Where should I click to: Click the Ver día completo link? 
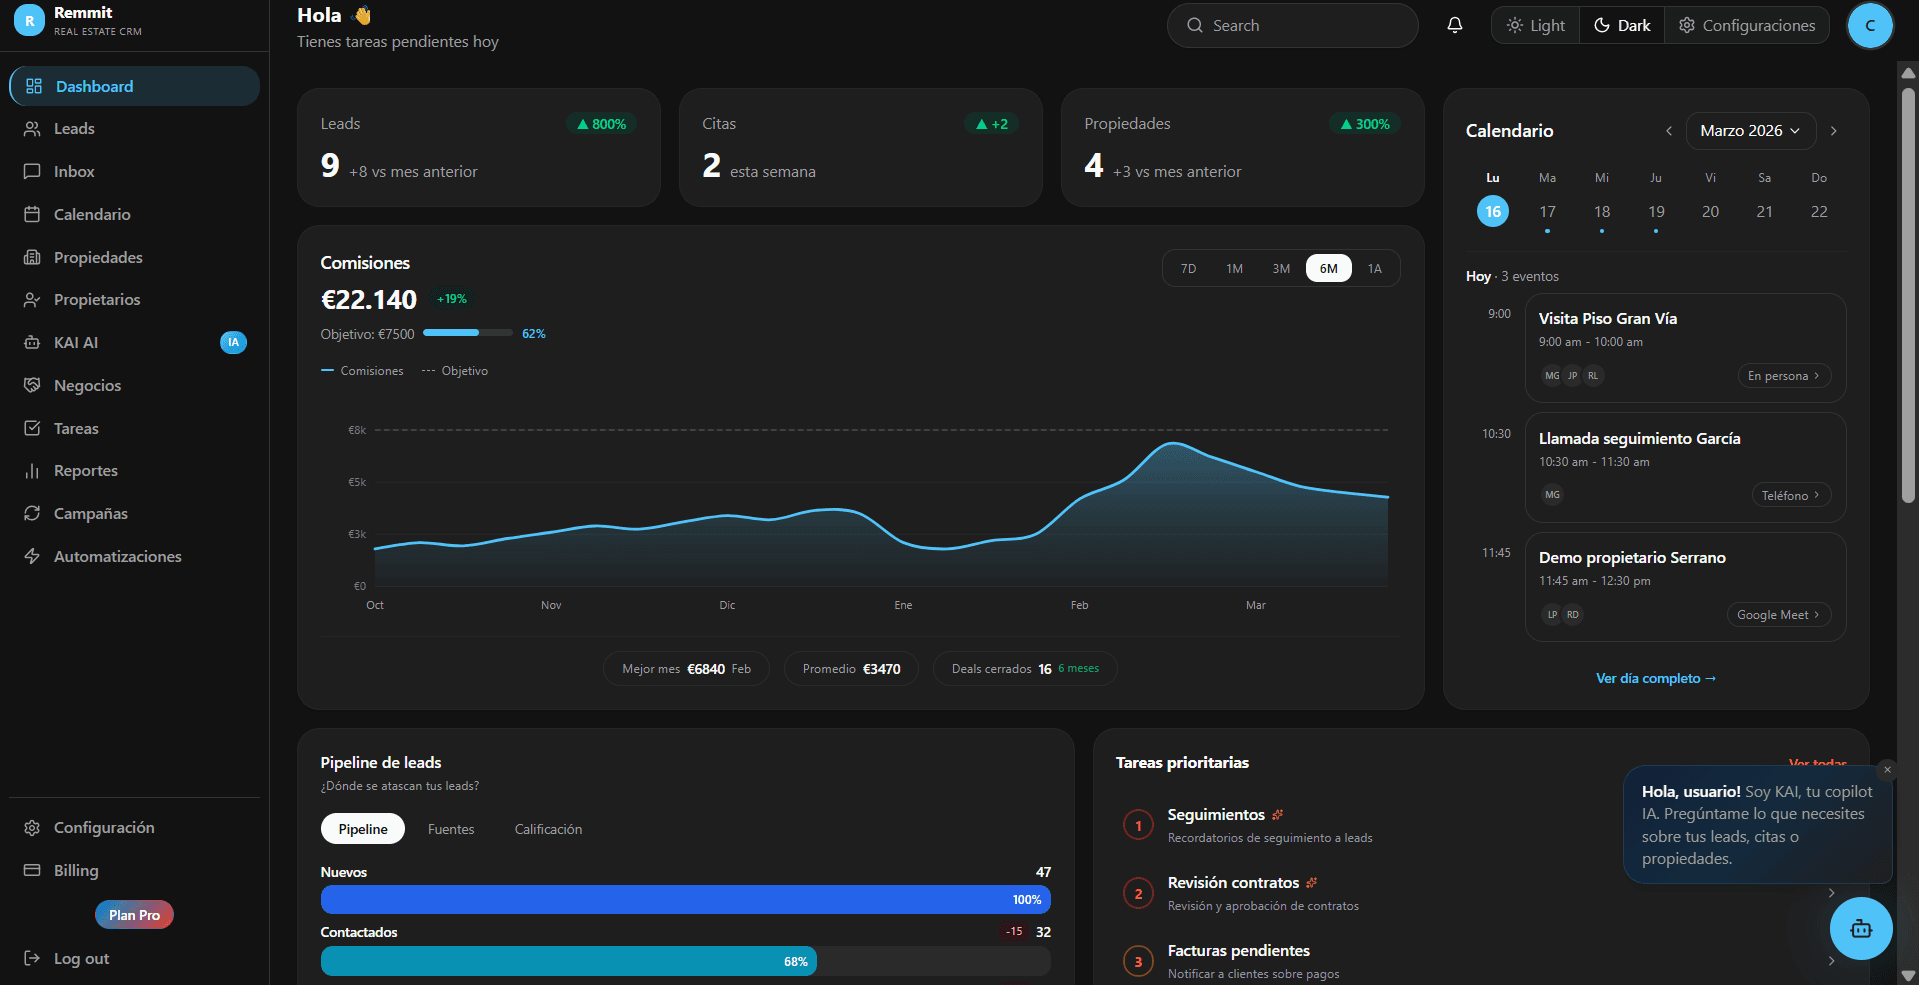1655,678
